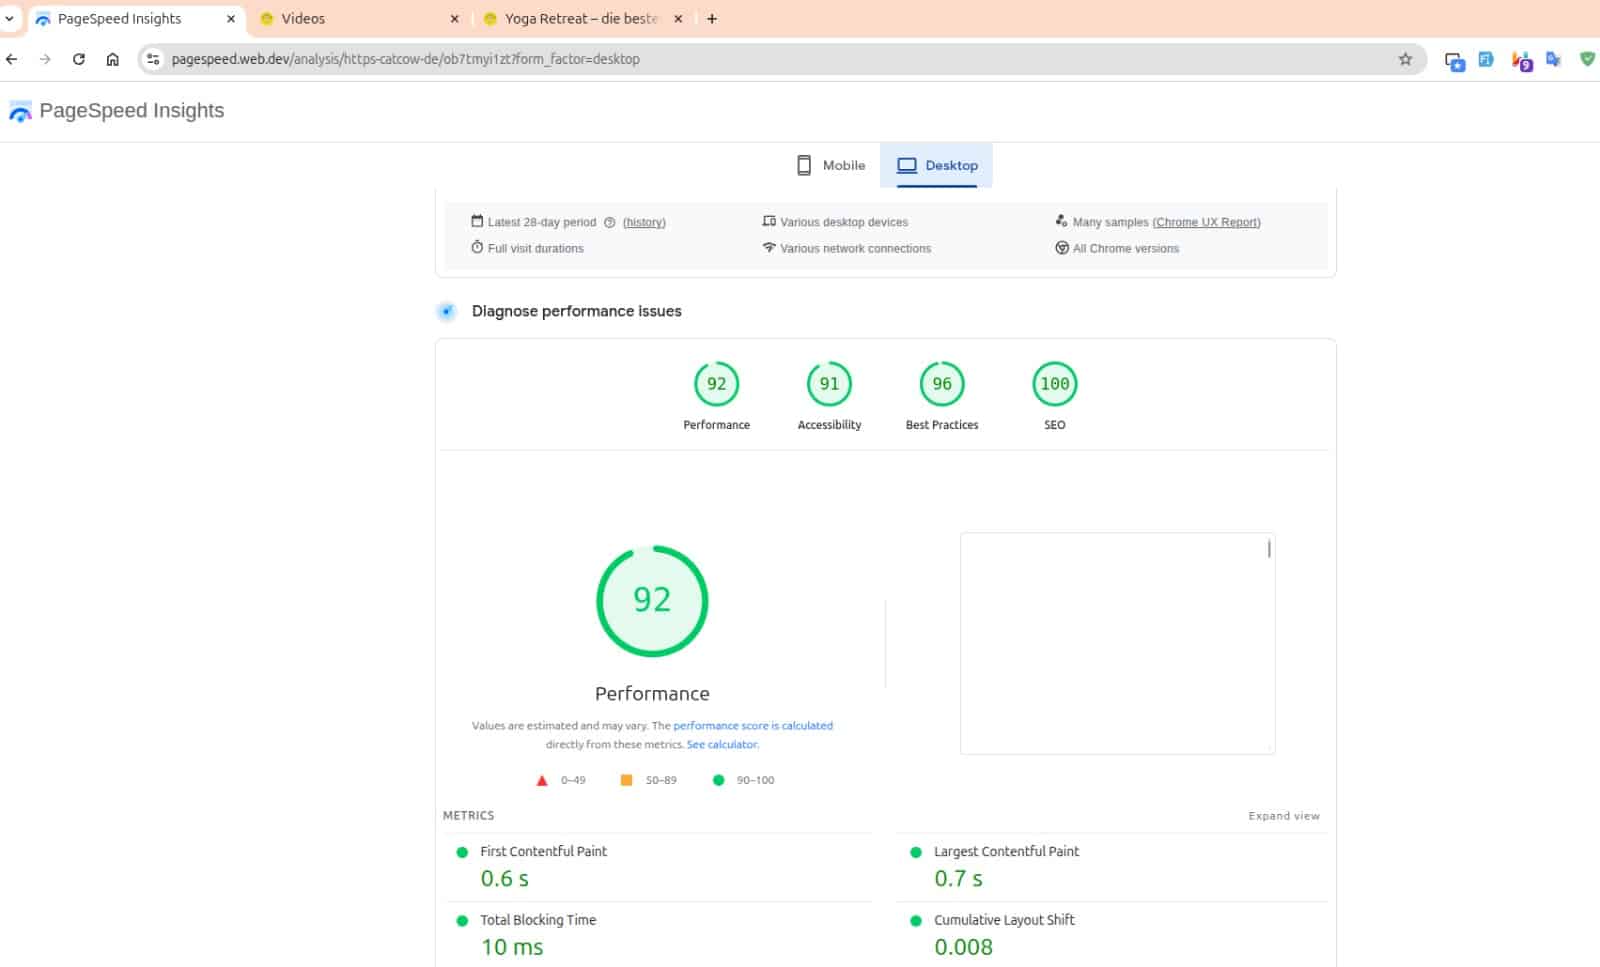
Task: Click the wifi icon beside network connections
Action: pyautogui.click(x=769, y=247)
